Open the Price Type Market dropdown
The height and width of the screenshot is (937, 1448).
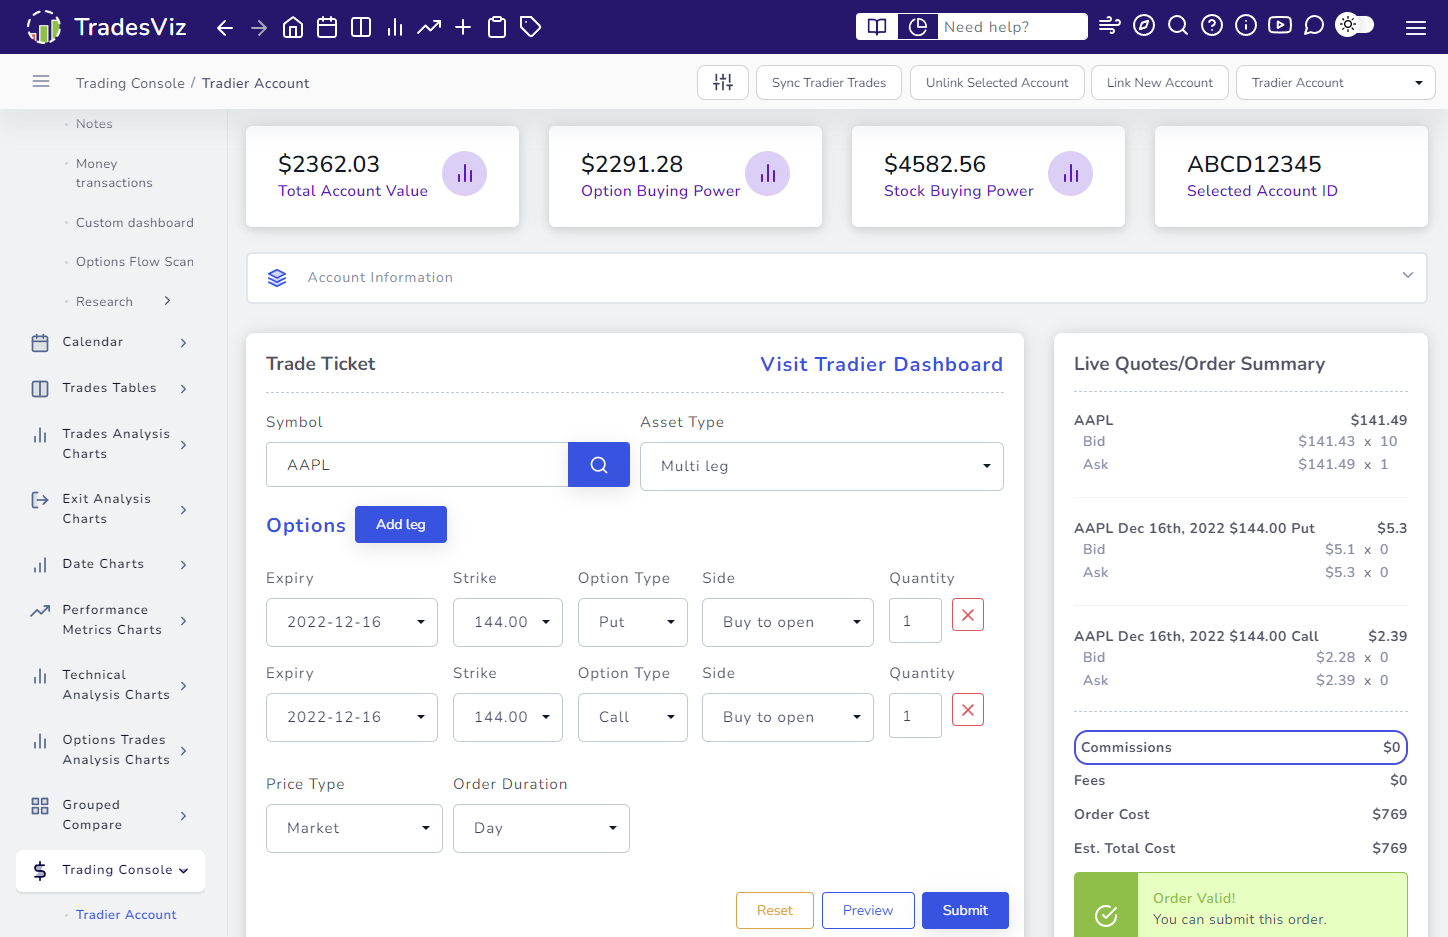(354, 828)
